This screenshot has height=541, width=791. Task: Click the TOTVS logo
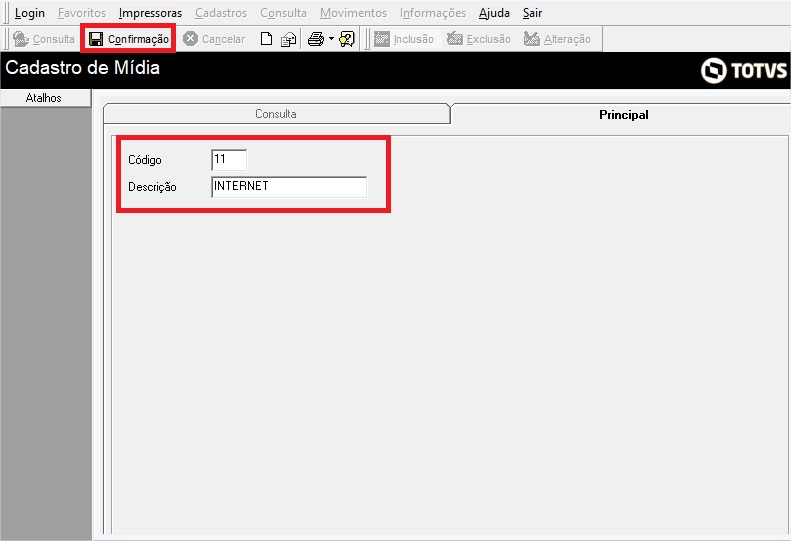744,70
